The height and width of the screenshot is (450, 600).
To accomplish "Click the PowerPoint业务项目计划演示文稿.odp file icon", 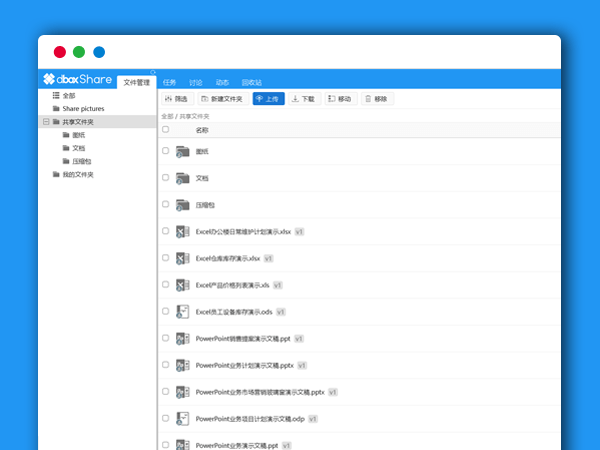I will coord(182,418).
